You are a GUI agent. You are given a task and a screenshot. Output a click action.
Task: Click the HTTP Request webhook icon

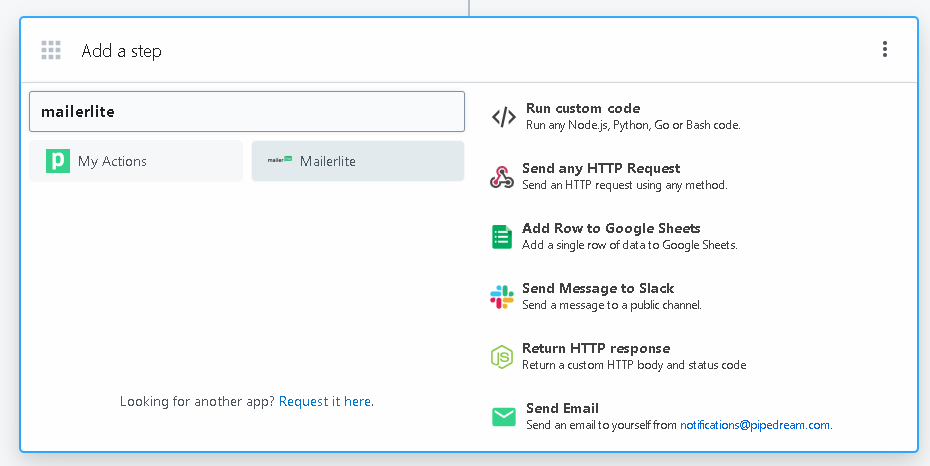[502, 177]
